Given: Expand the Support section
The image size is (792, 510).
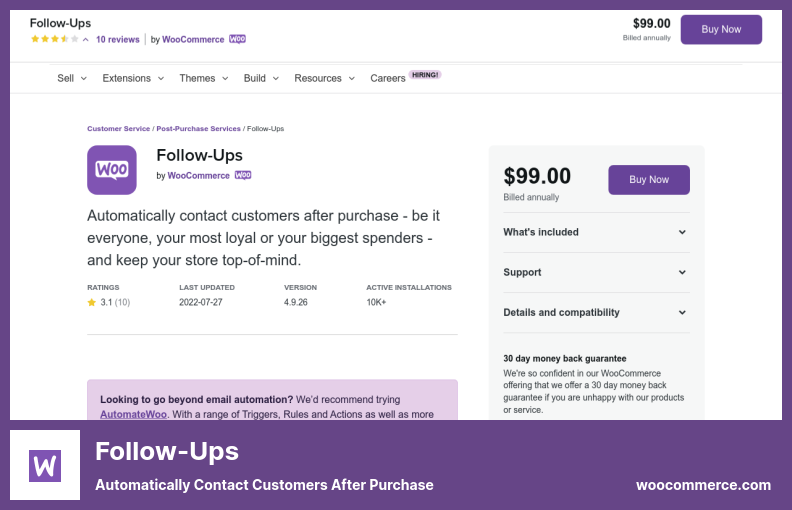Looking at the screenshot, I should coord(596,272).
